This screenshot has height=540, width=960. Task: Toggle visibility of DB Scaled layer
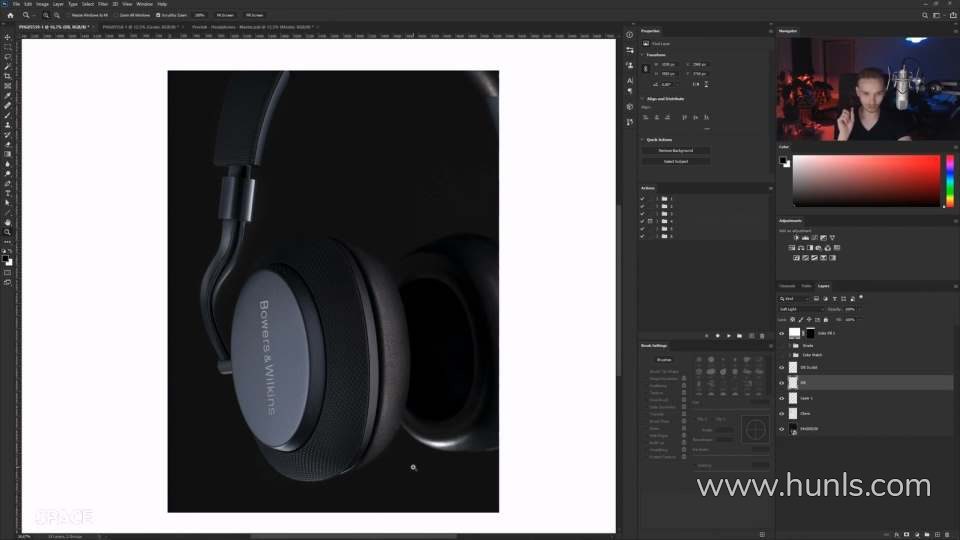[781, 367]
